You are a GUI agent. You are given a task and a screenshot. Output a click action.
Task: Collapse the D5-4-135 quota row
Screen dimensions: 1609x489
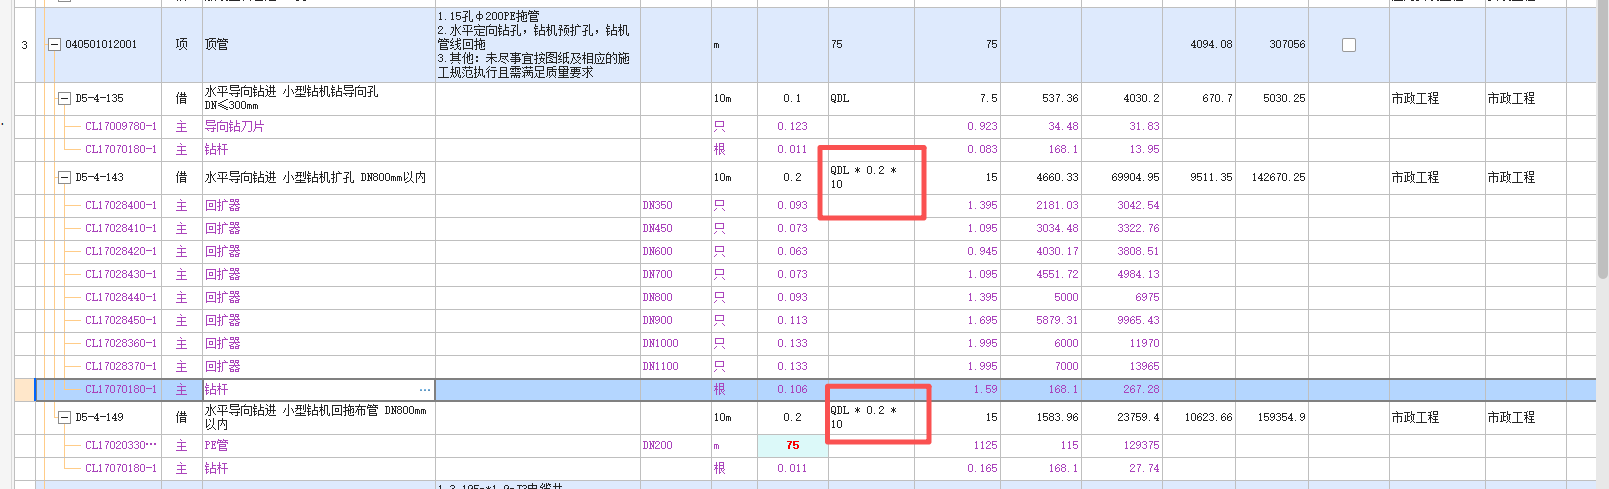click(x=64, y=99)
